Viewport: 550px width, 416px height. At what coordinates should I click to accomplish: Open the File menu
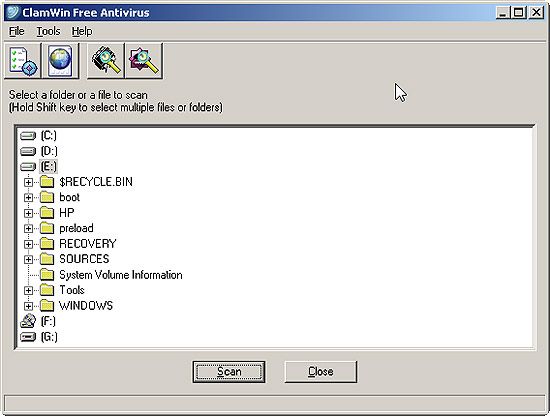pyautogui.click(x=16, y=31)
